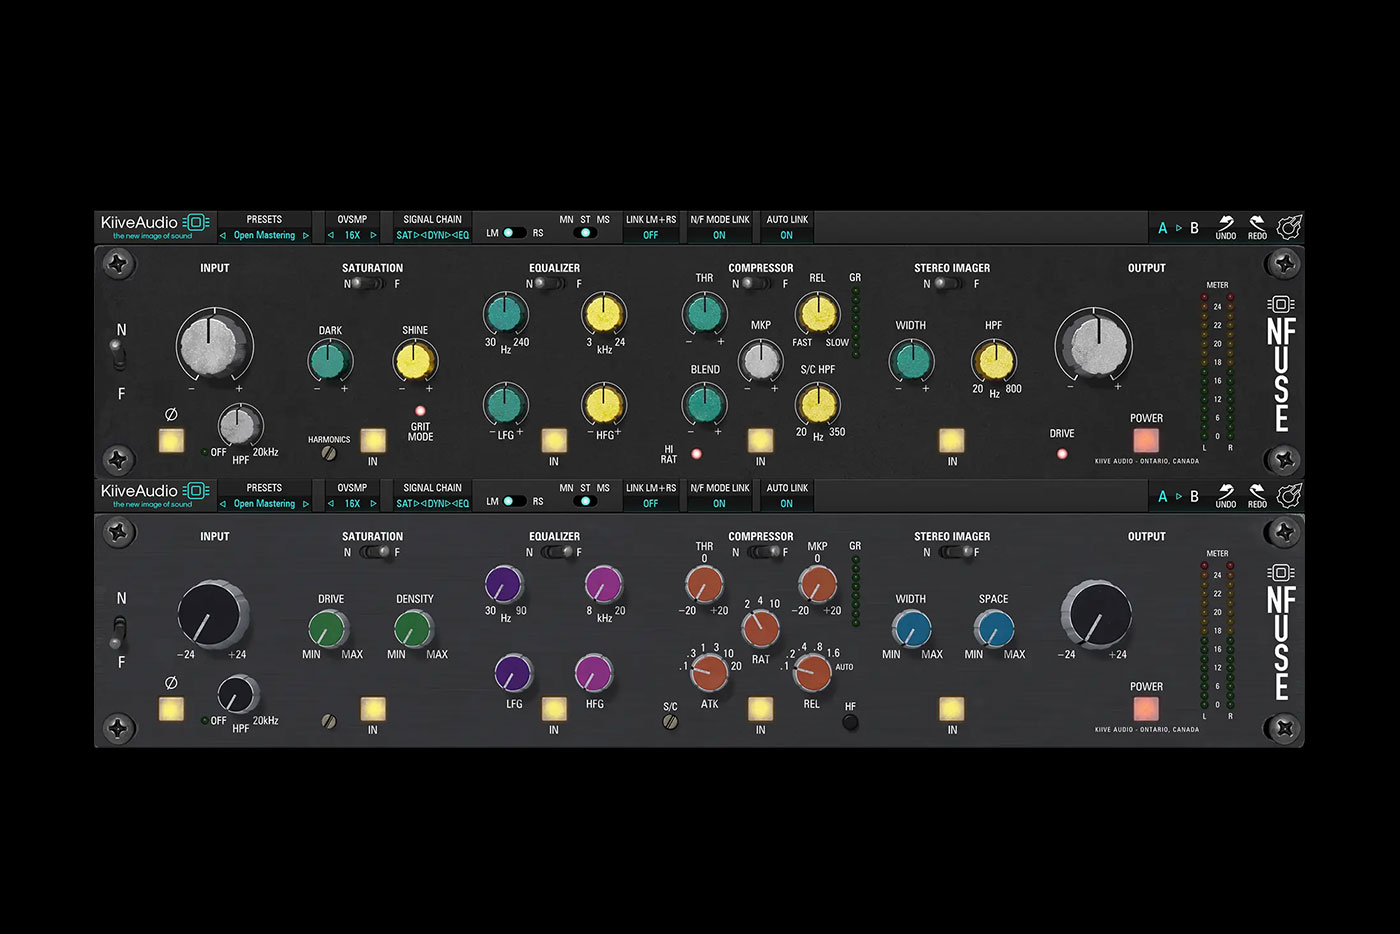Viewport: 1400px width, 934px height.
Task: Click the S/C screw icon on bottom compressor
Action: [670, 722]
